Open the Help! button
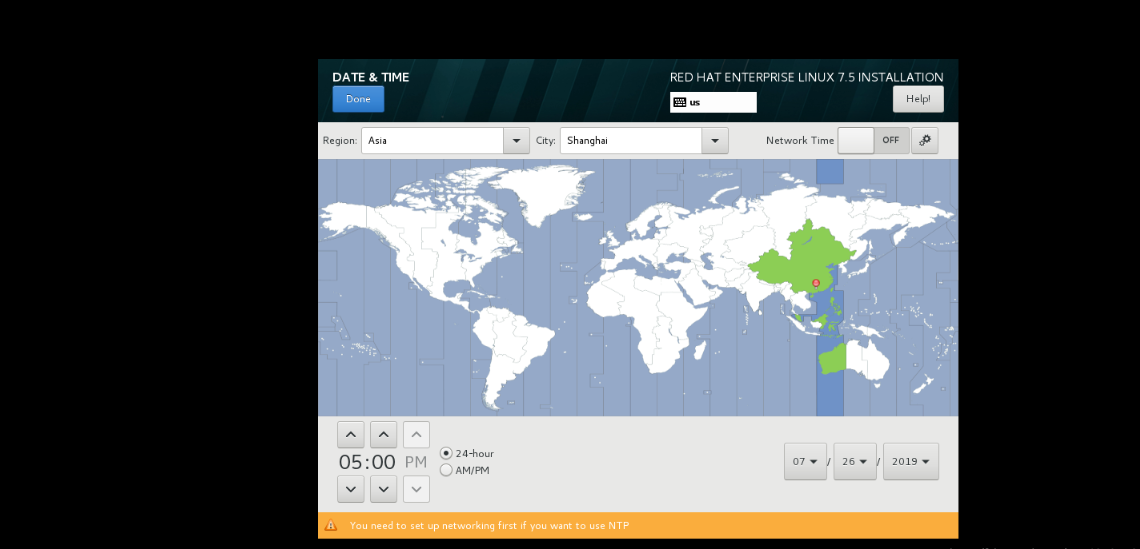 pos(918,99)
